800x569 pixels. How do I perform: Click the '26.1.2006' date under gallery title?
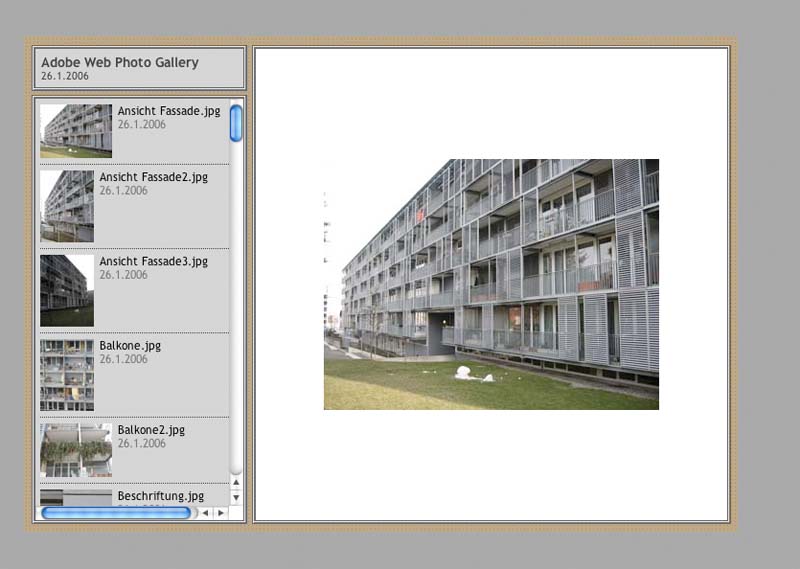coord(65,76)
